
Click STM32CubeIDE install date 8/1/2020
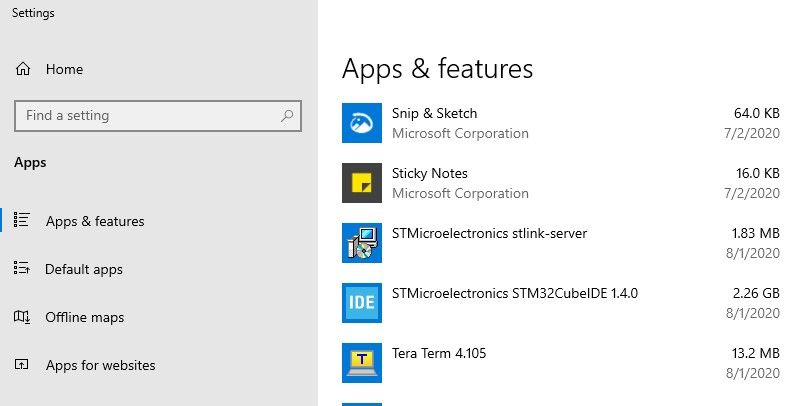pyautogui.click(x=753, y=313)
